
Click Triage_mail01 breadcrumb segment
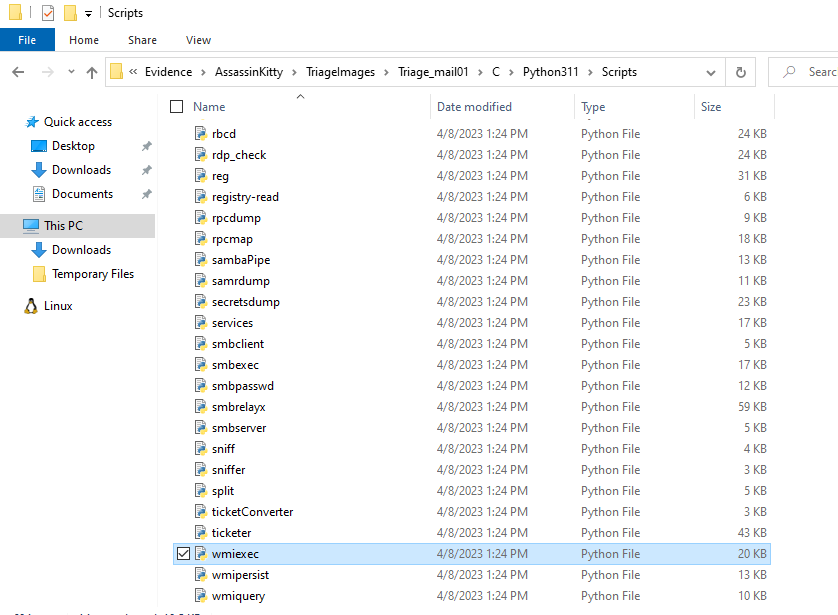[433, 72]
